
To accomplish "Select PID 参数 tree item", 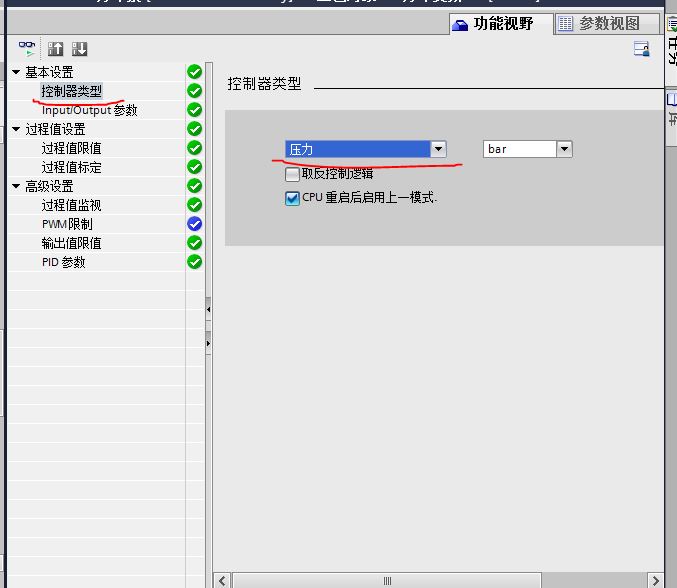I will click(63, 262).
